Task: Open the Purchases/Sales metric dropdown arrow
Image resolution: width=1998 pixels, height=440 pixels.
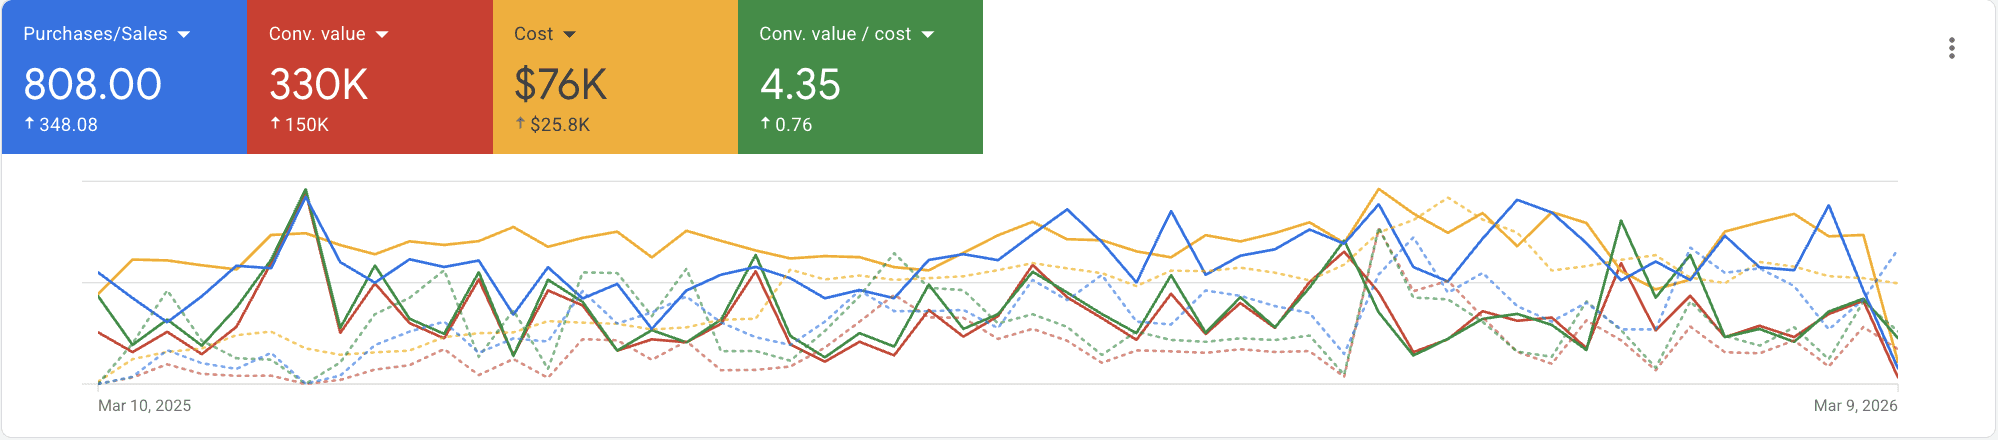Action: (184, 34)
